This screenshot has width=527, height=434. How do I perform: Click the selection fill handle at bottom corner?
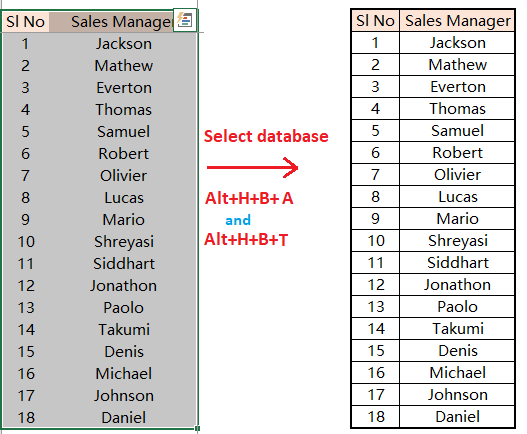point(198,428)
